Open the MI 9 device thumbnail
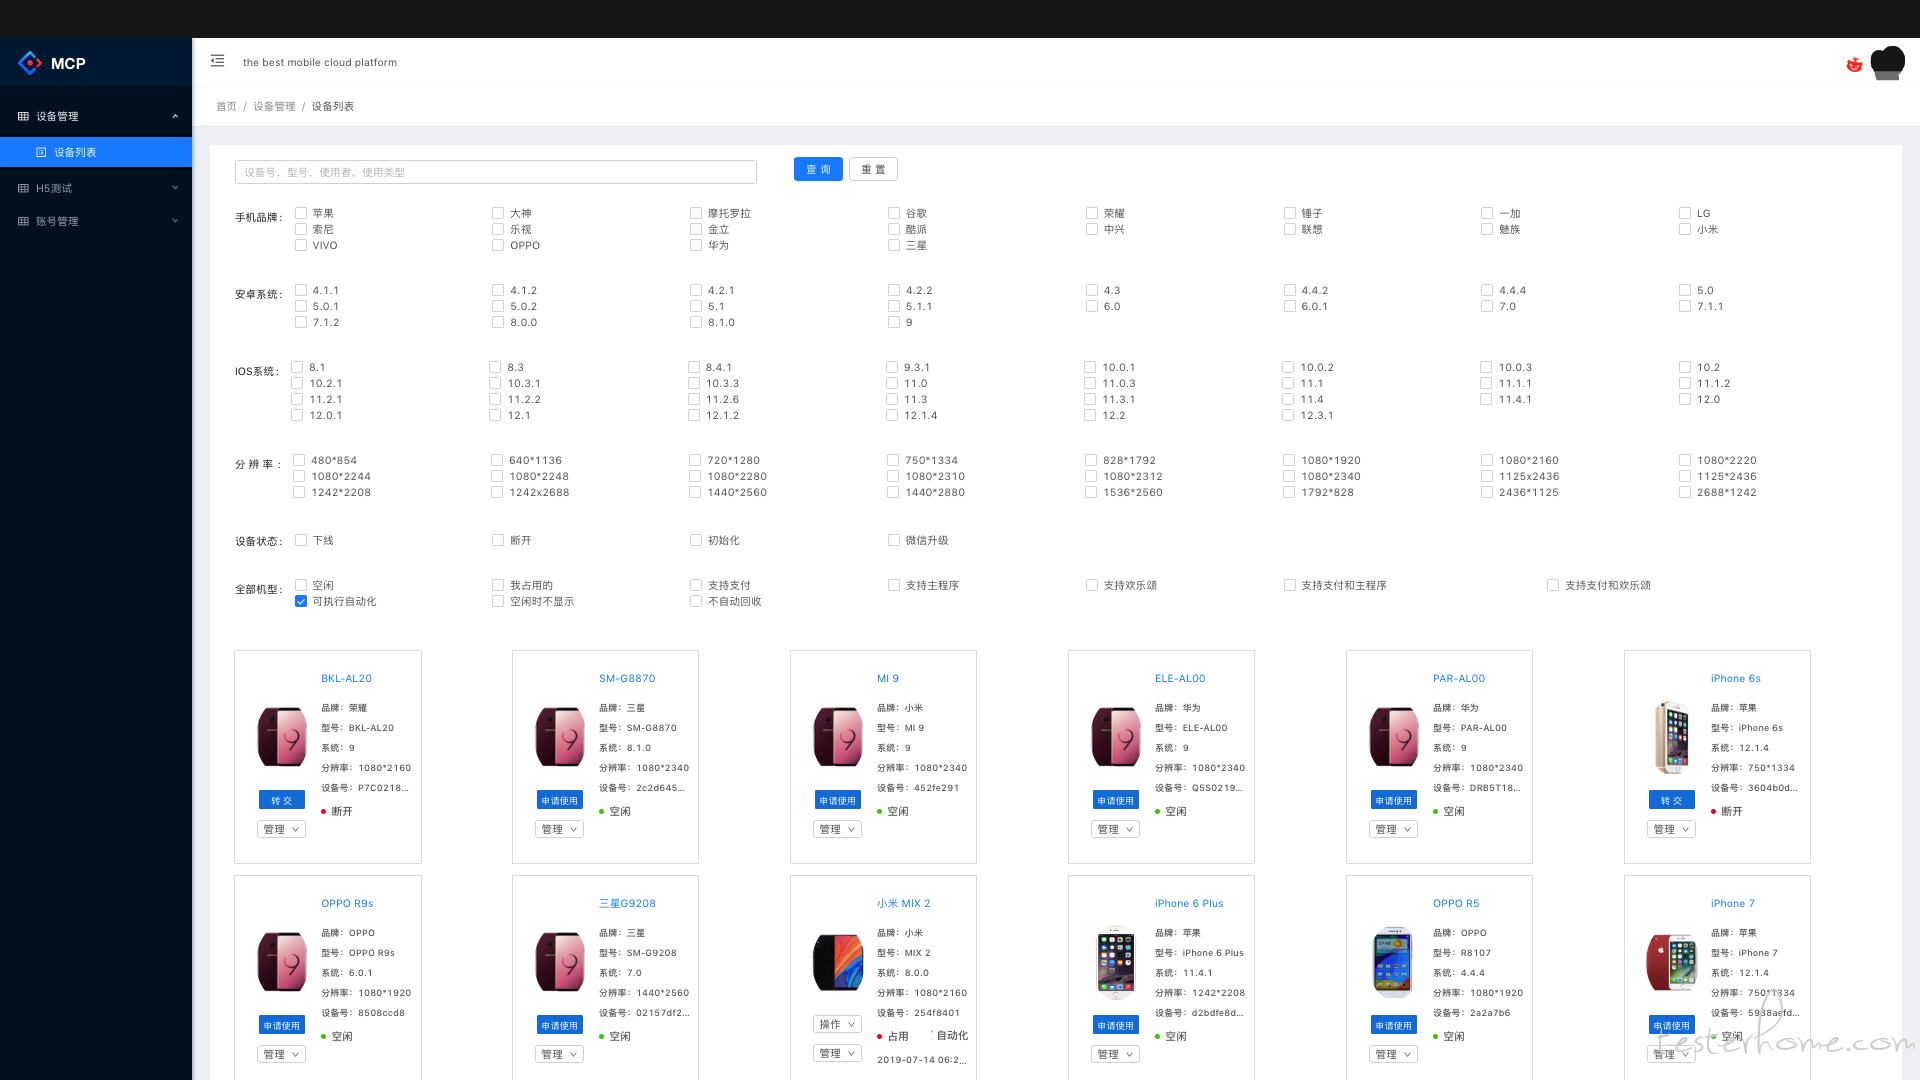 click(x=838, y=737)
